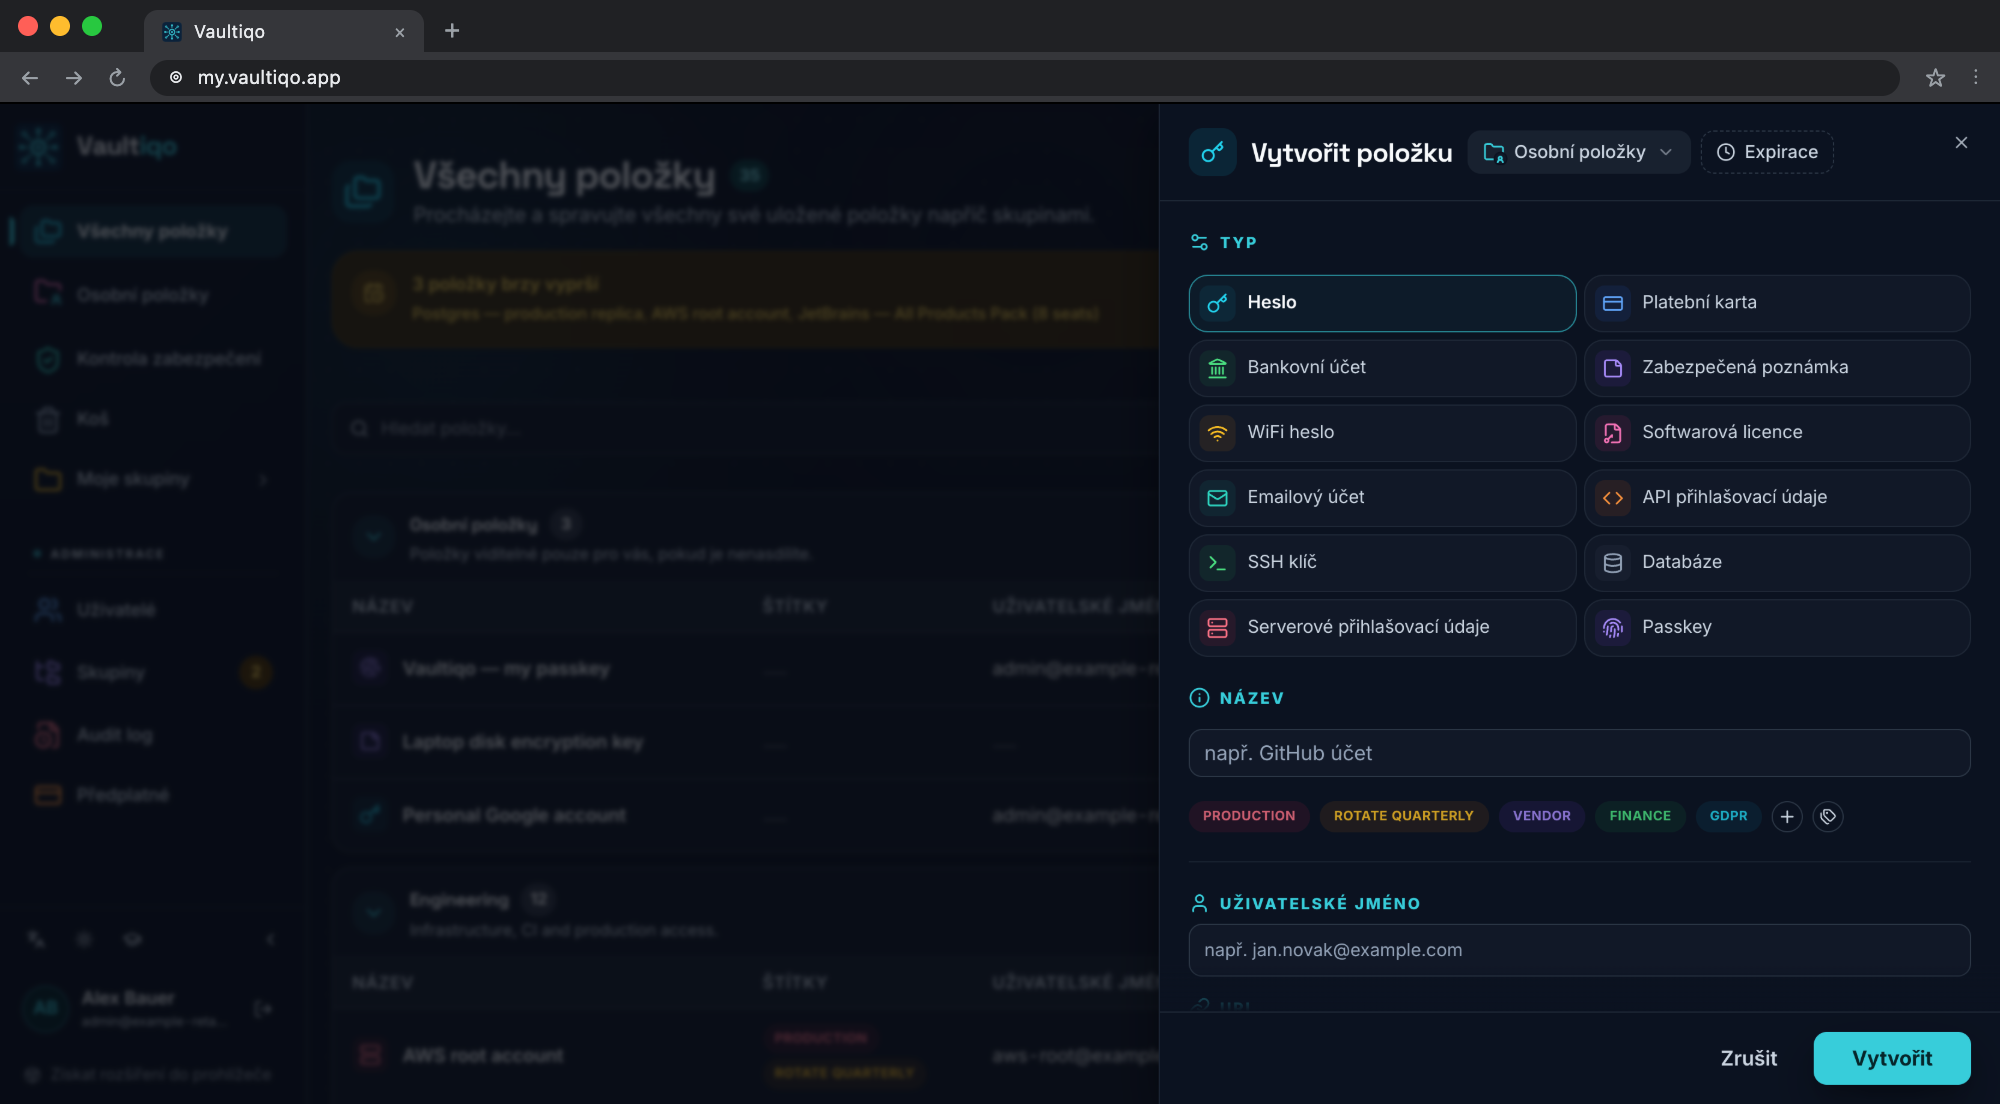
Task: Click the Emailový účet envelope icon
Action: click(1217, 498)
